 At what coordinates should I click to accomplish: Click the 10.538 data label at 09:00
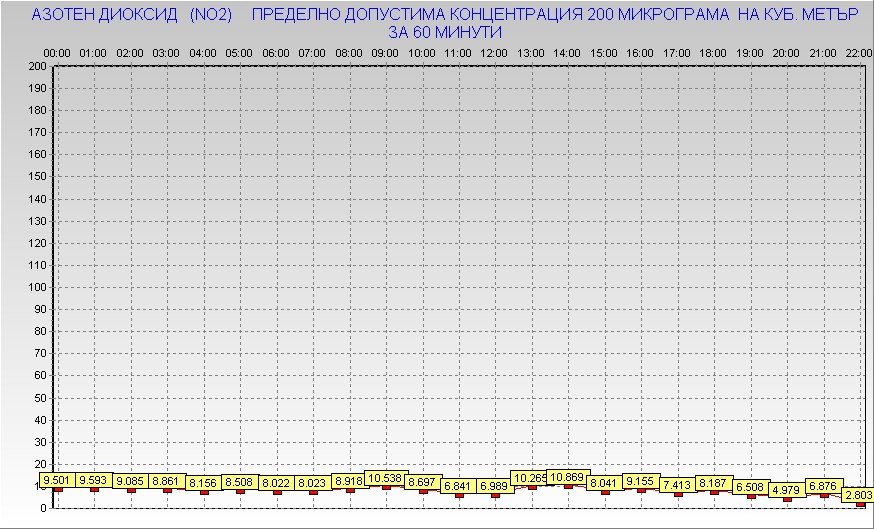(386, 478)
